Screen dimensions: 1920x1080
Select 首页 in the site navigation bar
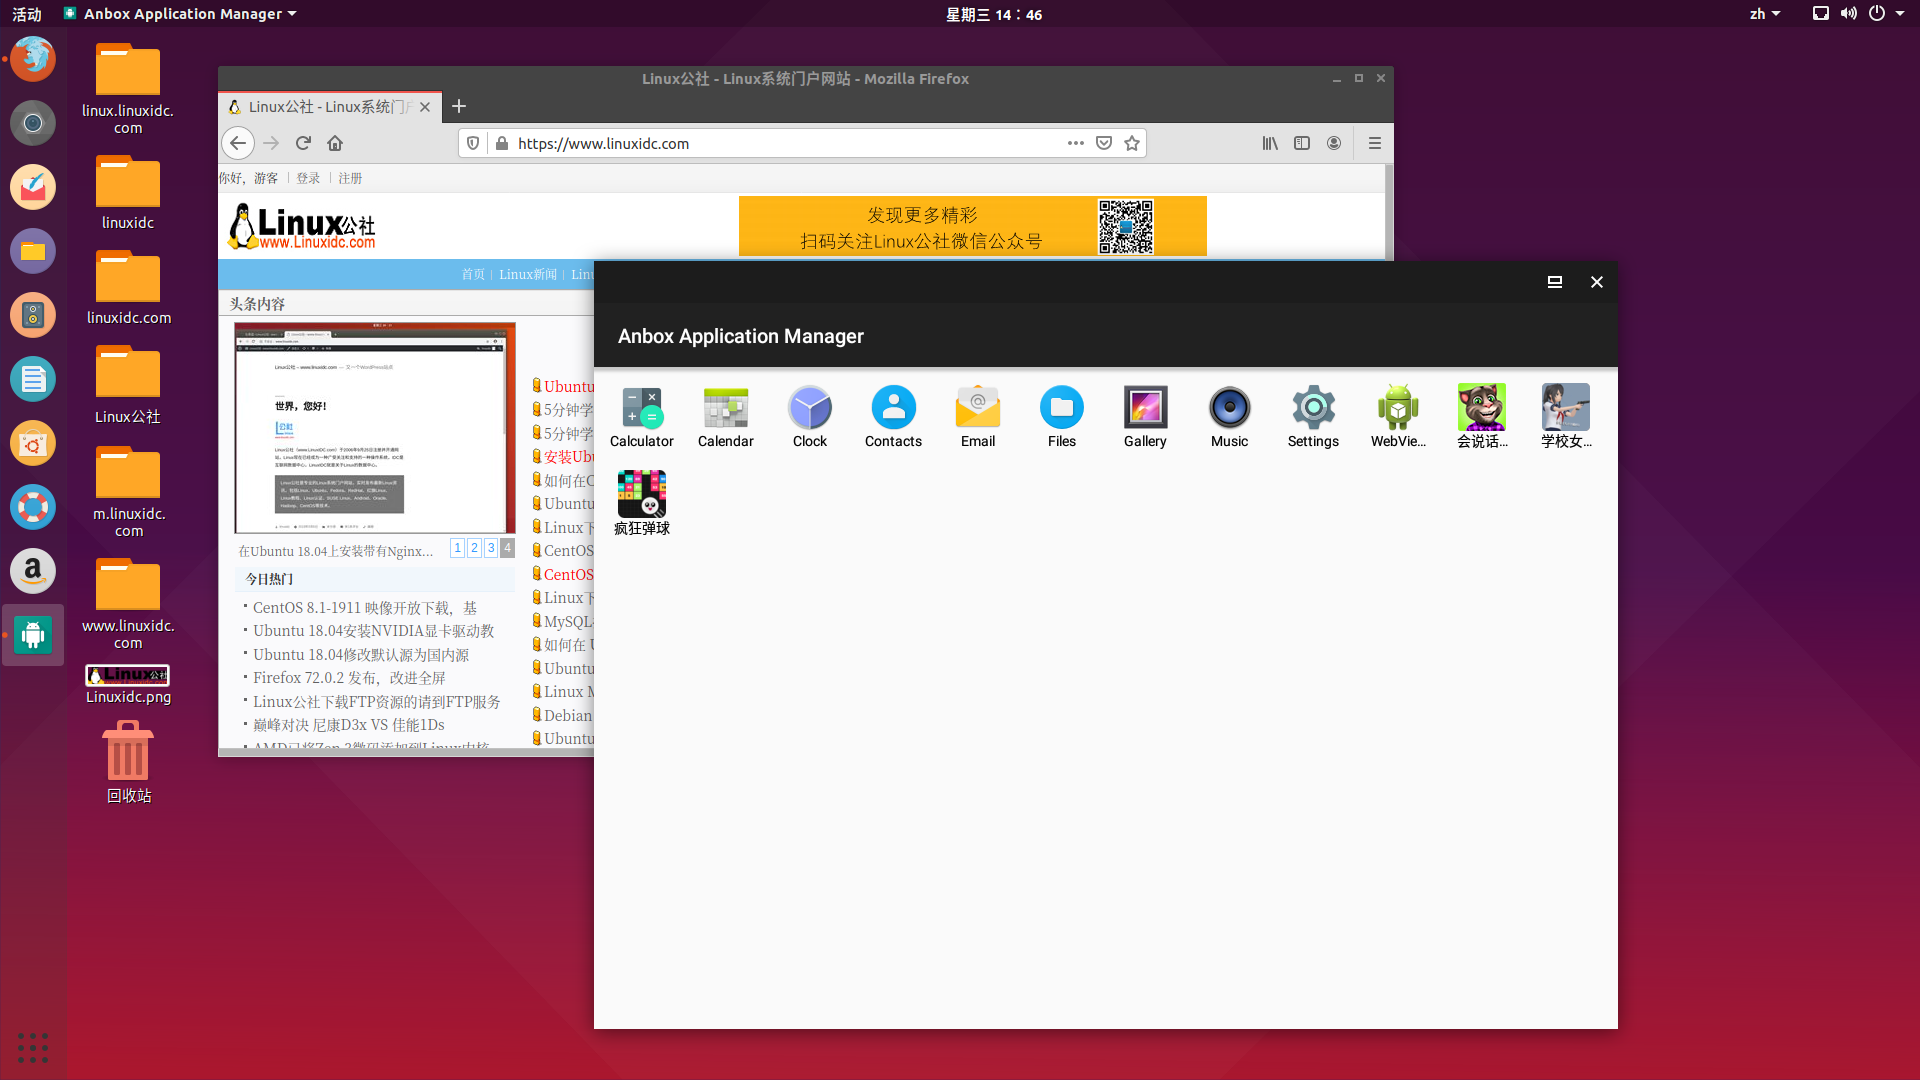(472, 274)
